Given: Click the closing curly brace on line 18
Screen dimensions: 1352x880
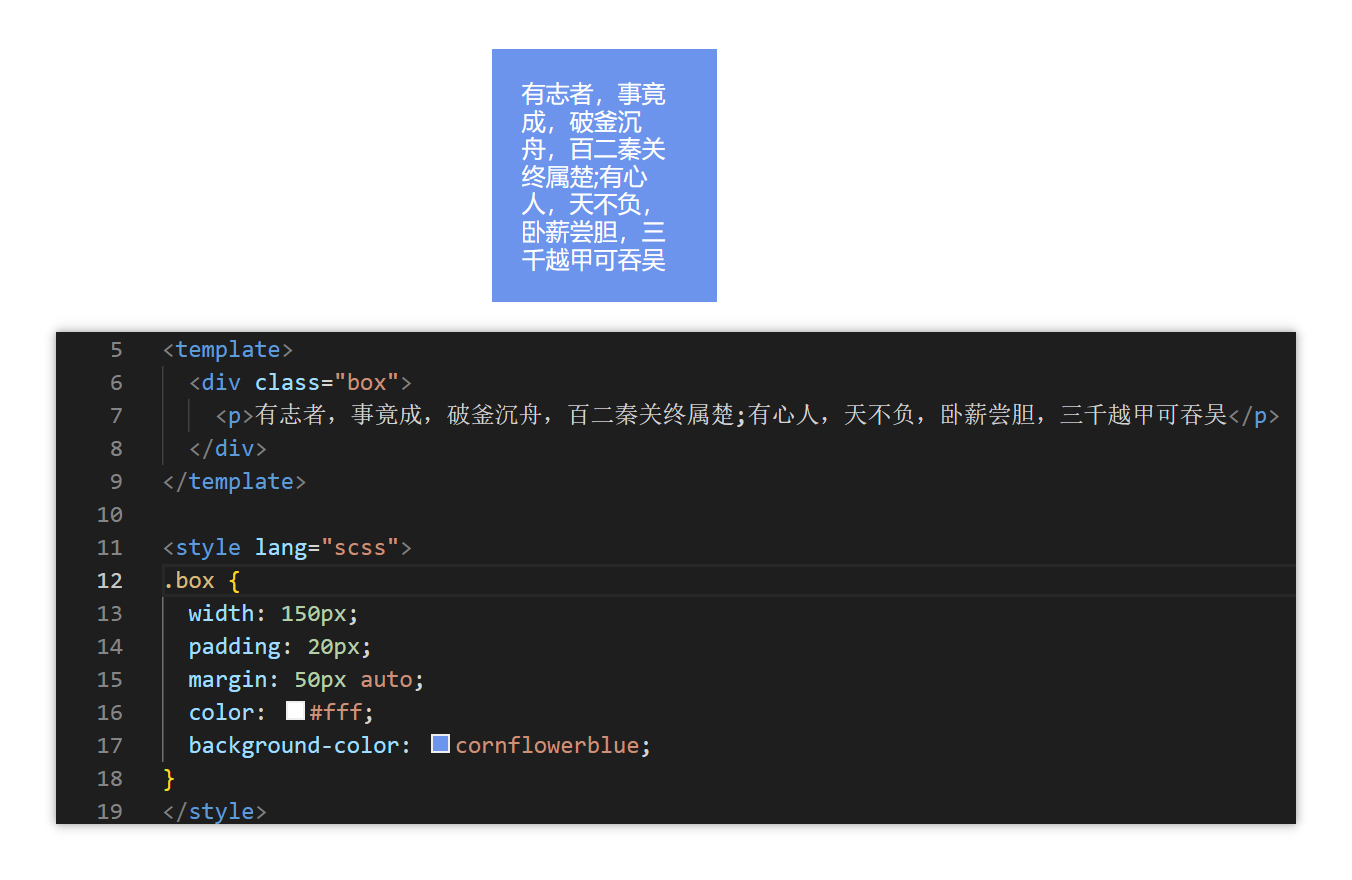Looking at the screenshot, I should (169, 779).
